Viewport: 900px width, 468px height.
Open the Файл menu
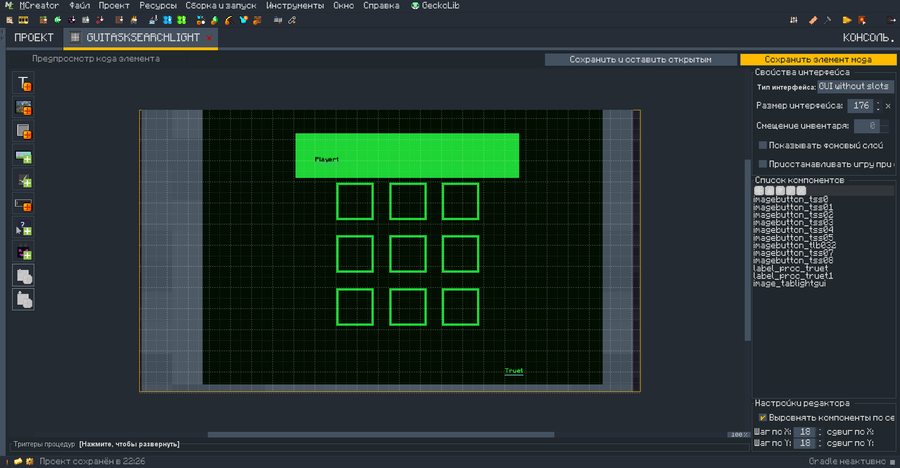click(79, 6)
